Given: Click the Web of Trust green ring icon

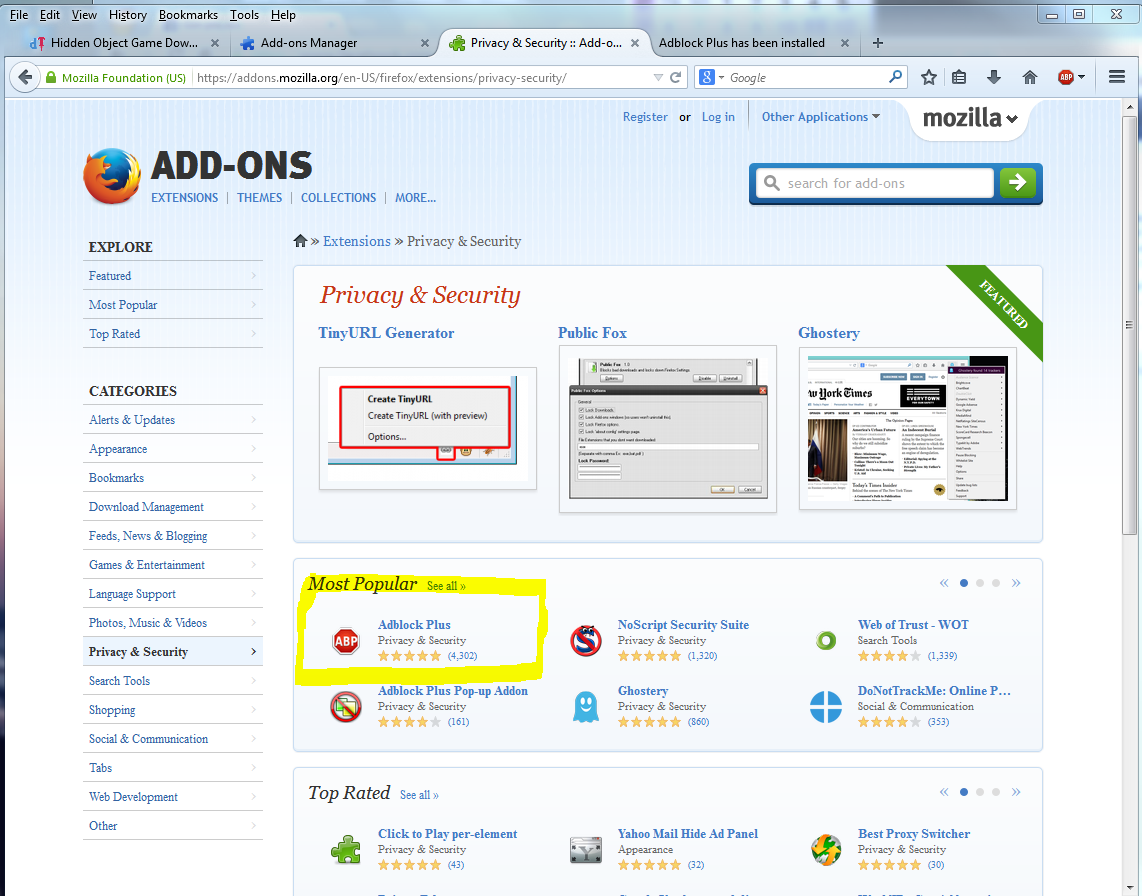Looking at the screenshot, I should tap(826, 641).
